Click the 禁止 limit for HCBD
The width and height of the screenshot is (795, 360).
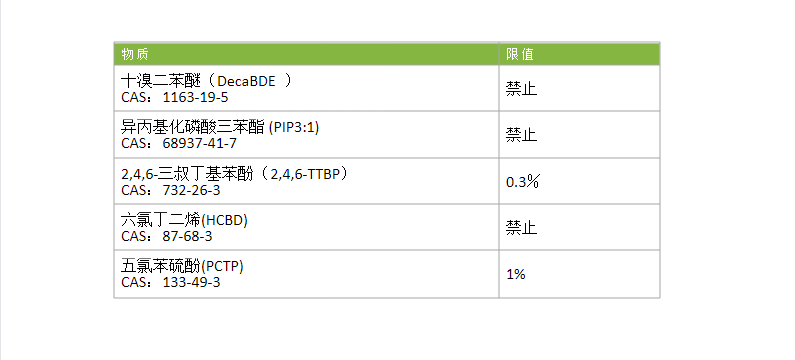pyautogui.click(x=521, y=228)
